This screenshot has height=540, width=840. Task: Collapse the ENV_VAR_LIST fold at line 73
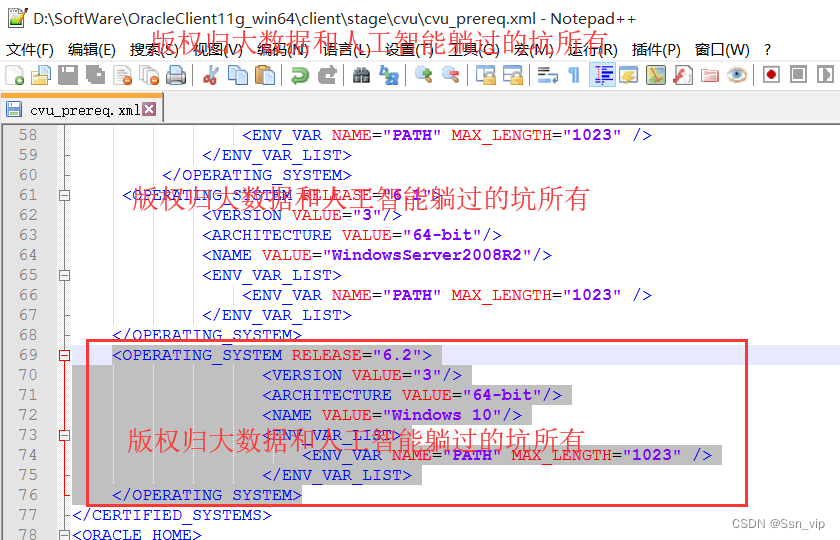click(64, 435)
